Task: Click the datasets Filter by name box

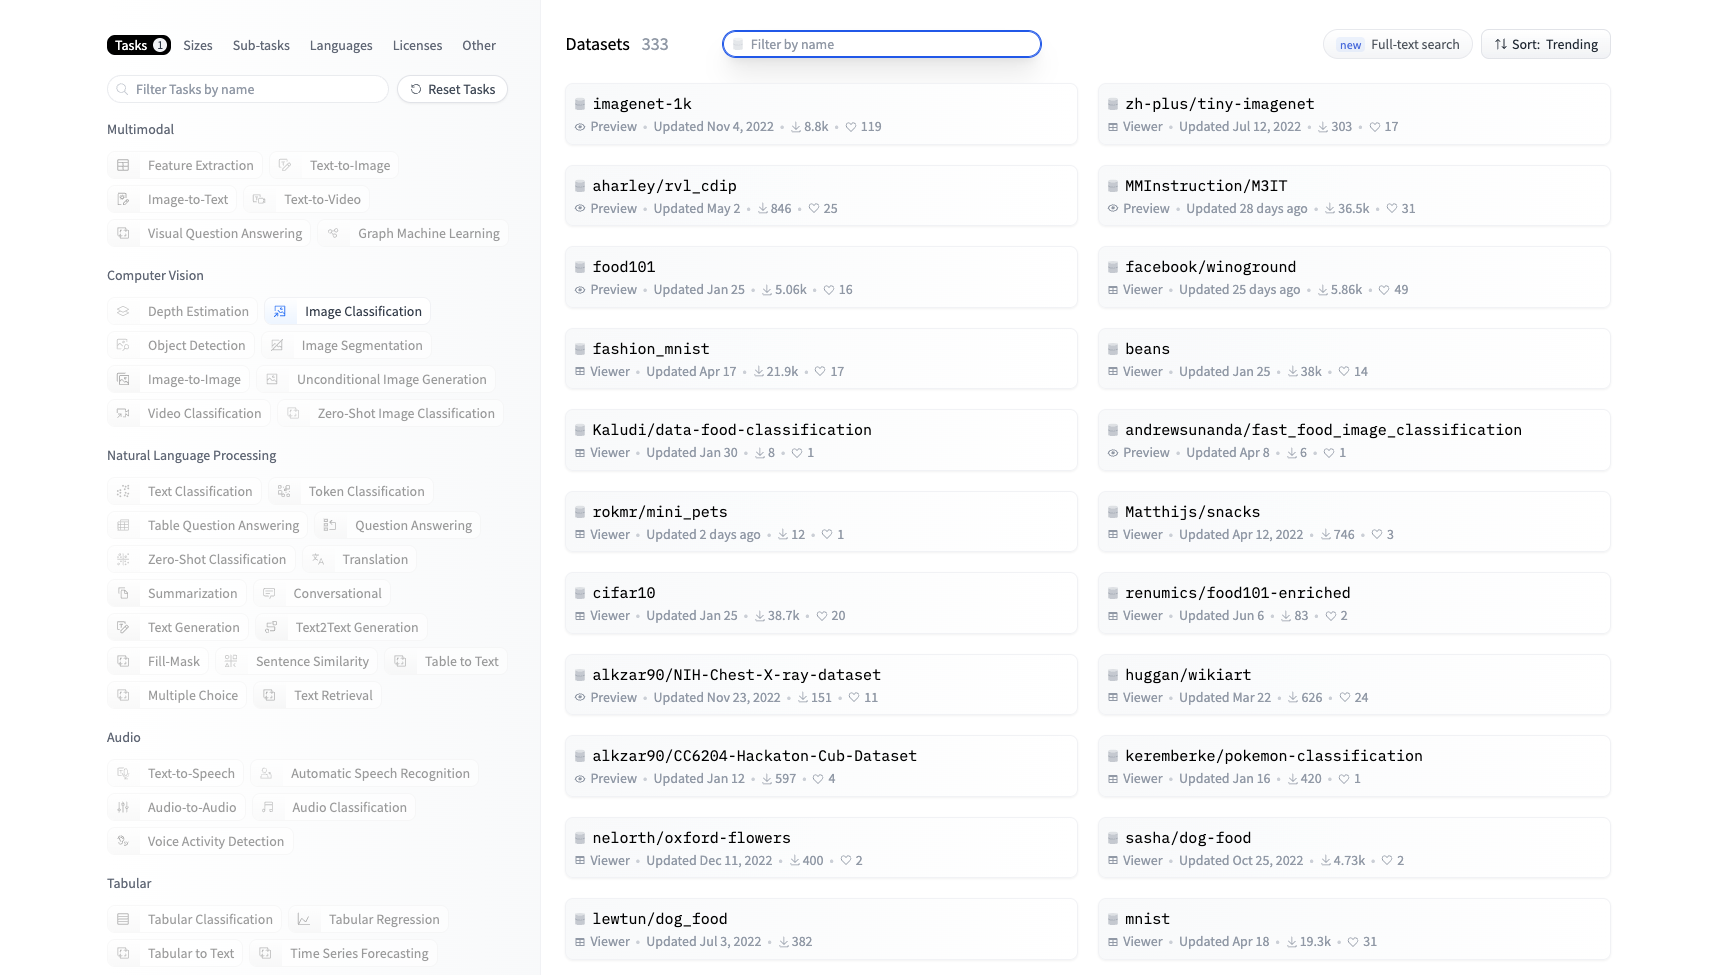Action: click(x=881, y=45)
